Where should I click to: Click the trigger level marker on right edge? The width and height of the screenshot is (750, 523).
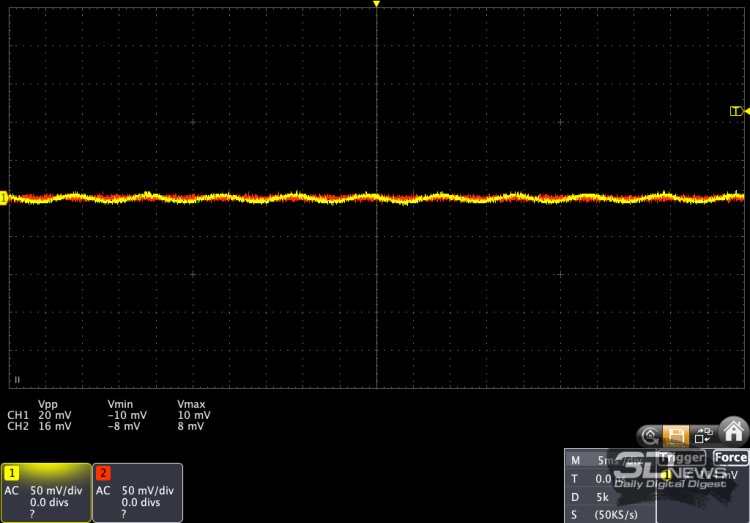(x=739, y=111)
